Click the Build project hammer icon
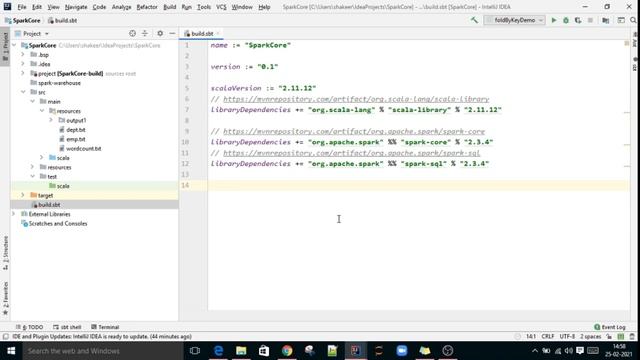Screen dimensions: 640x360 (474, 20)
